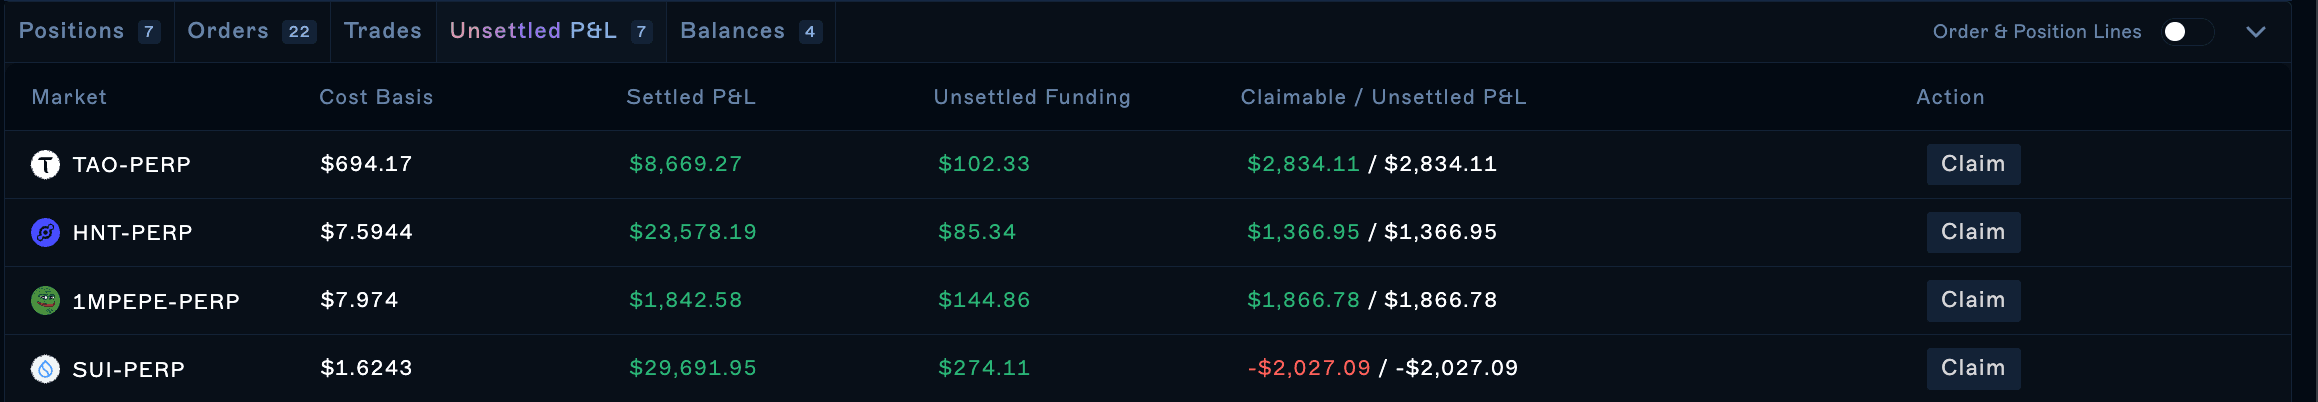Claim TAO-PERP unsettled P&L

coord(1973,164)
